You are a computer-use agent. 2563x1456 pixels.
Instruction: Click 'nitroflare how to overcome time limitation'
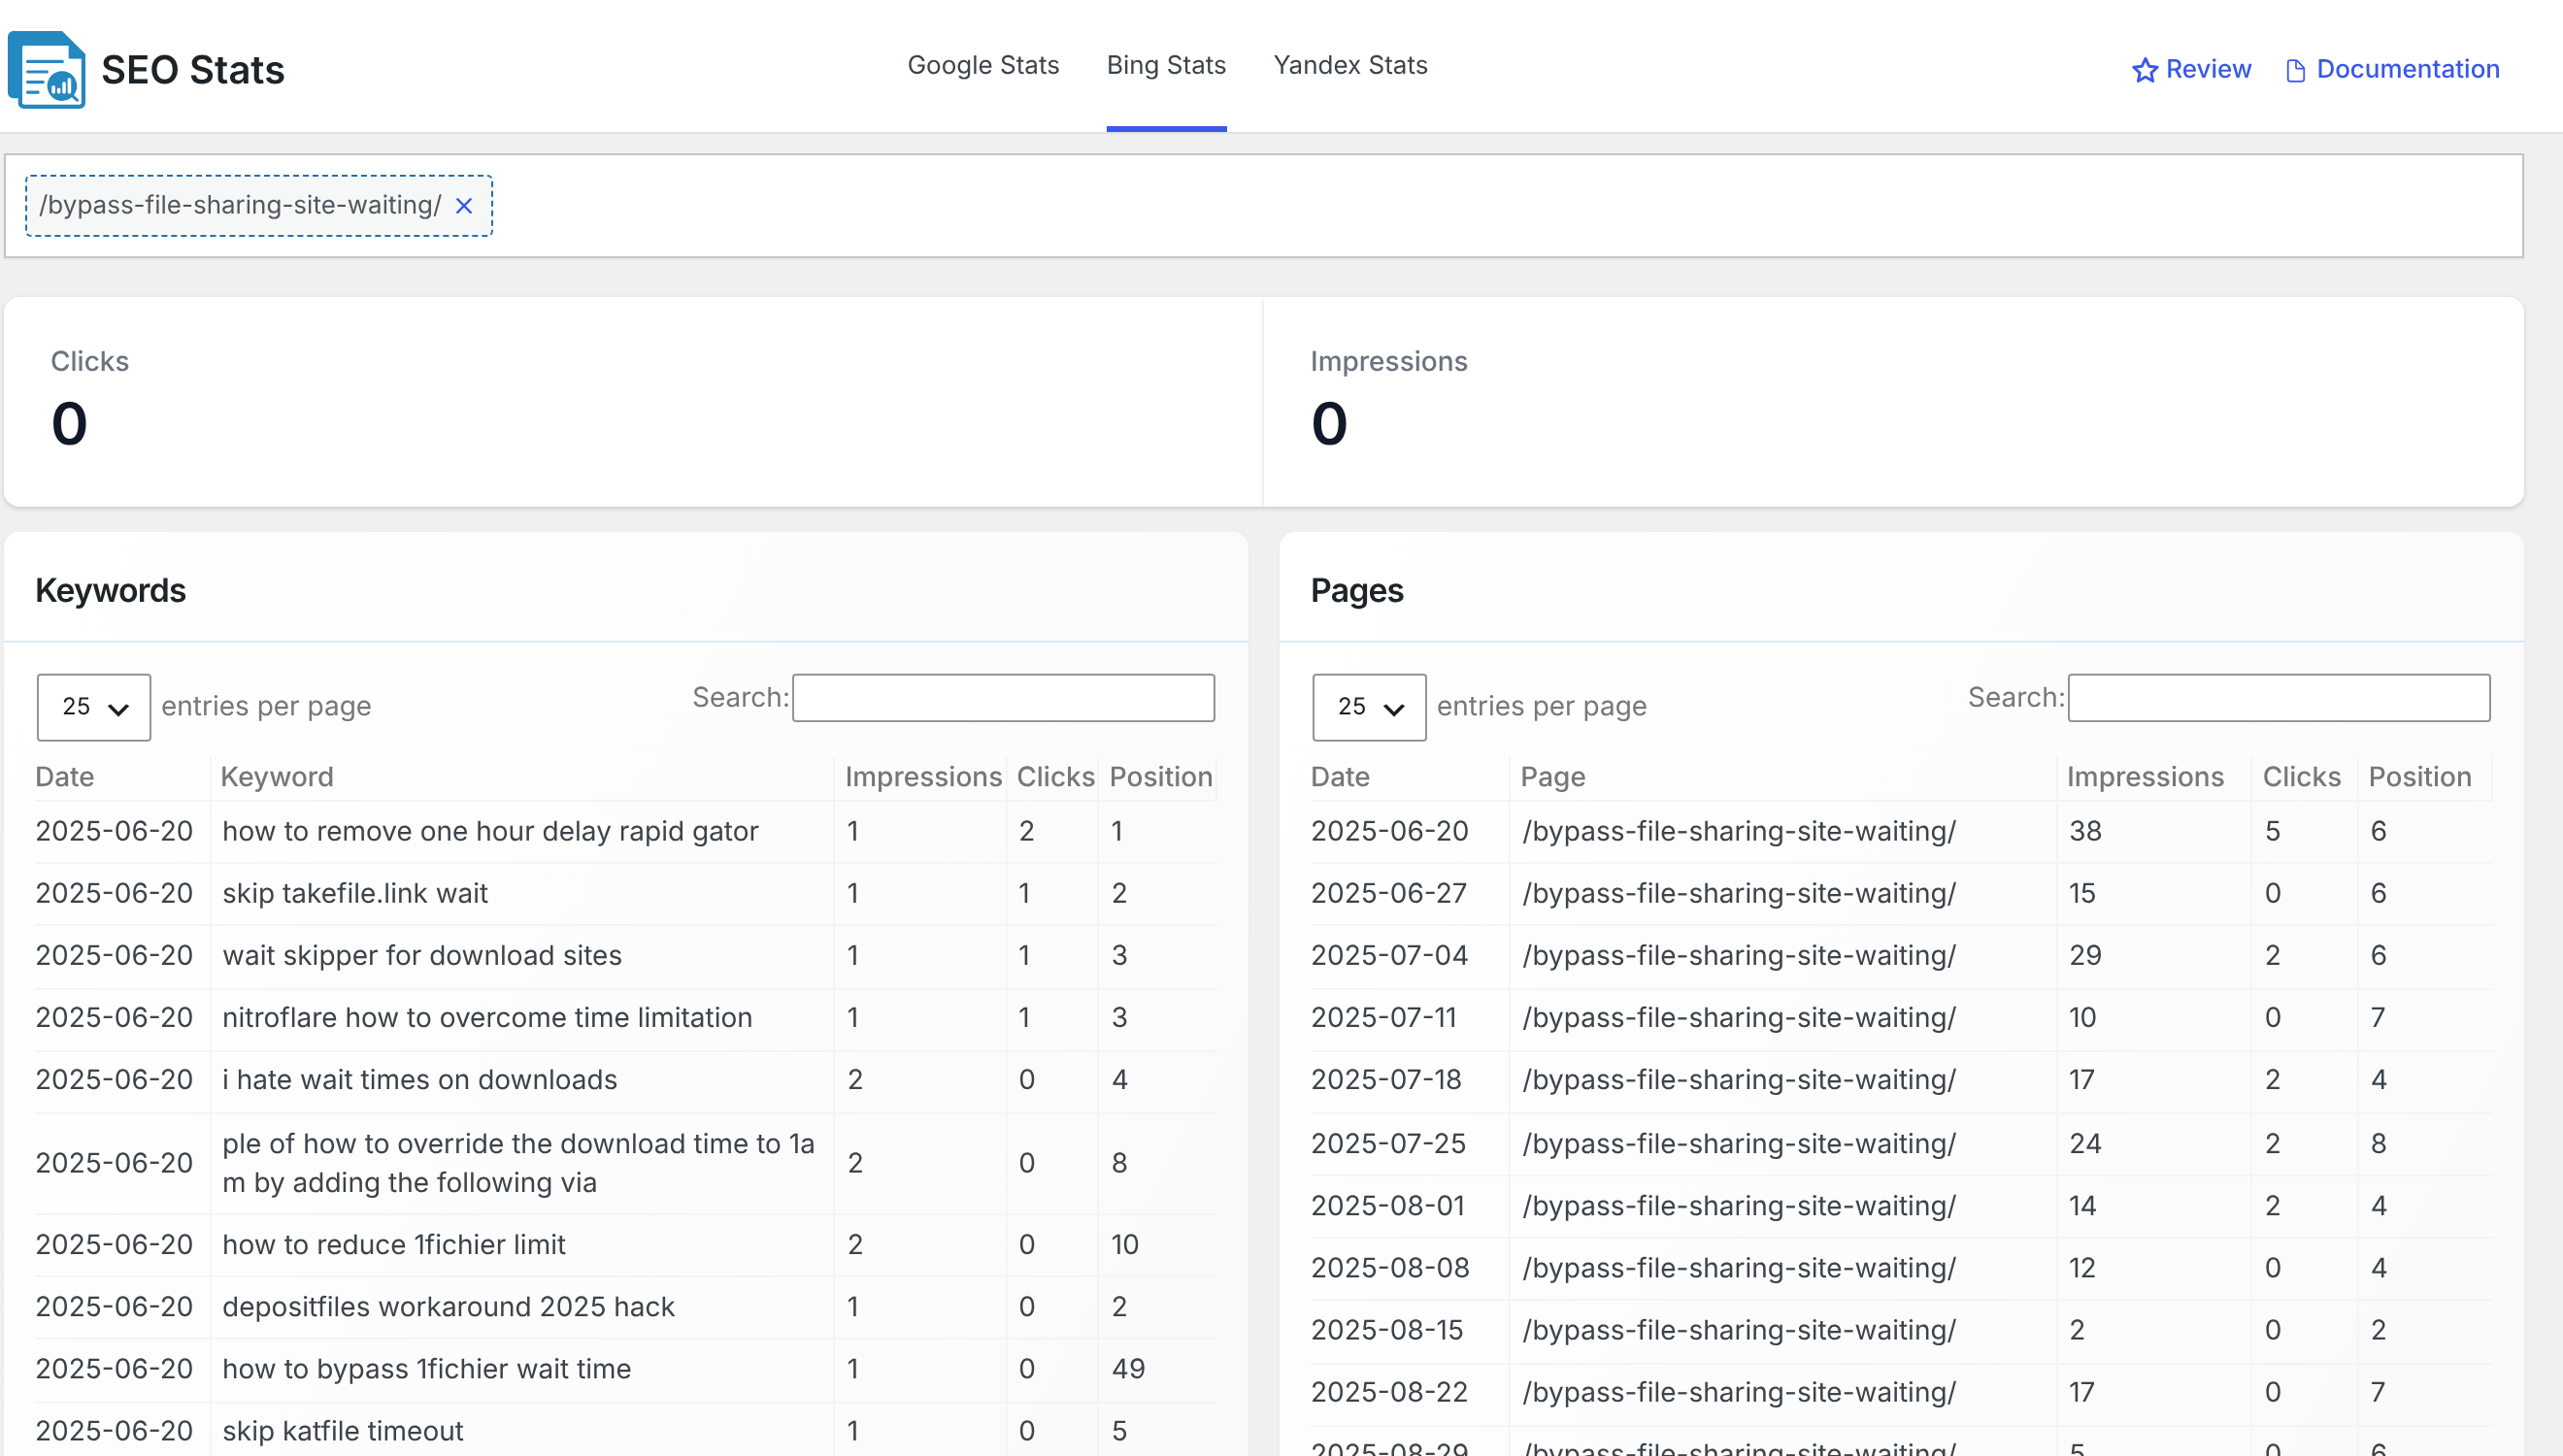tap(487, 1017)
